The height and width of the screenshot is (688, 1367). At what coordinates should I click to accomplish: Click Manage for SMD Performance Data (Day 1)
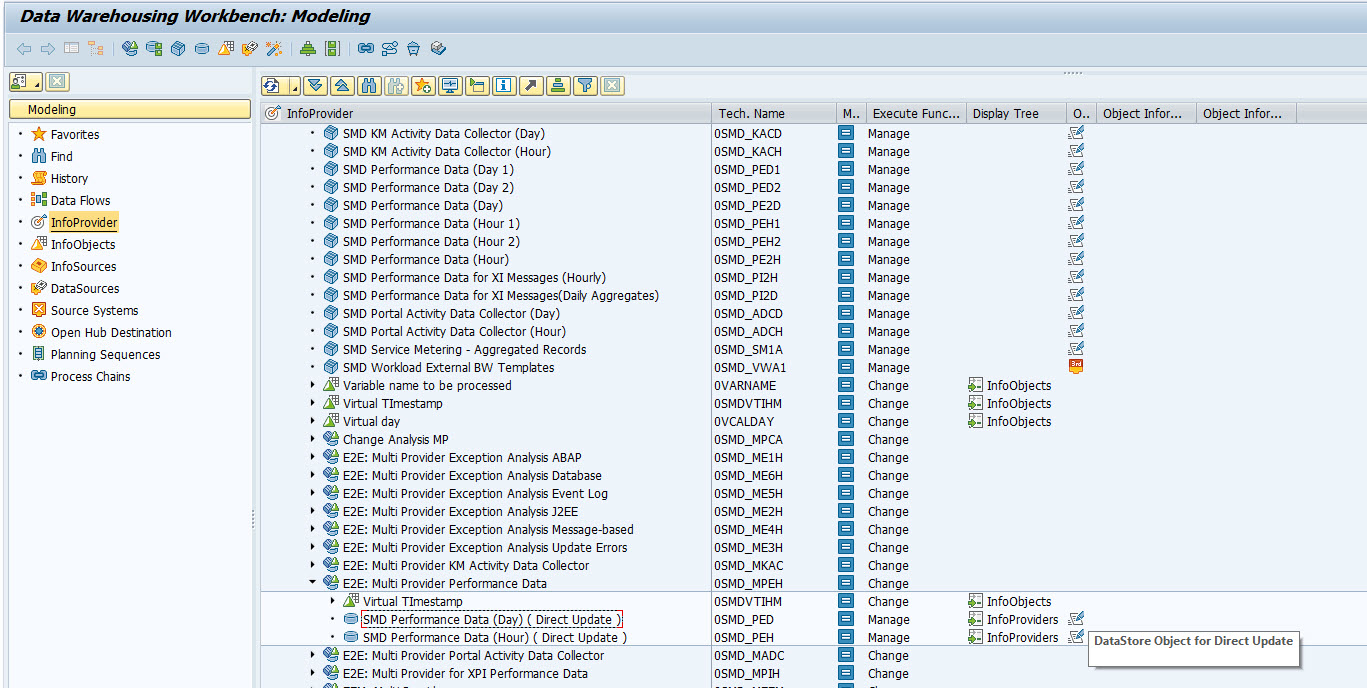pyautogui.click(x=888, y=169)
